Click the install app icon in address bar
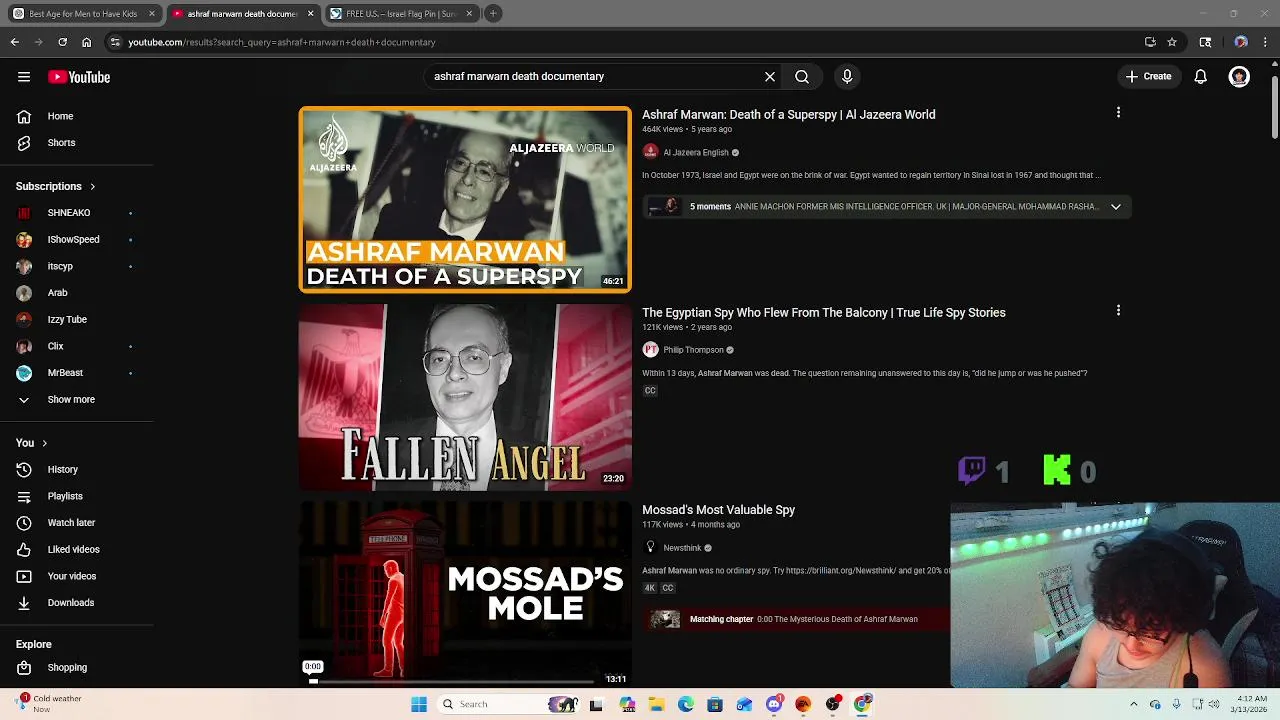Viewport: 1280px width, 720px height. [x=1150, y=42]
